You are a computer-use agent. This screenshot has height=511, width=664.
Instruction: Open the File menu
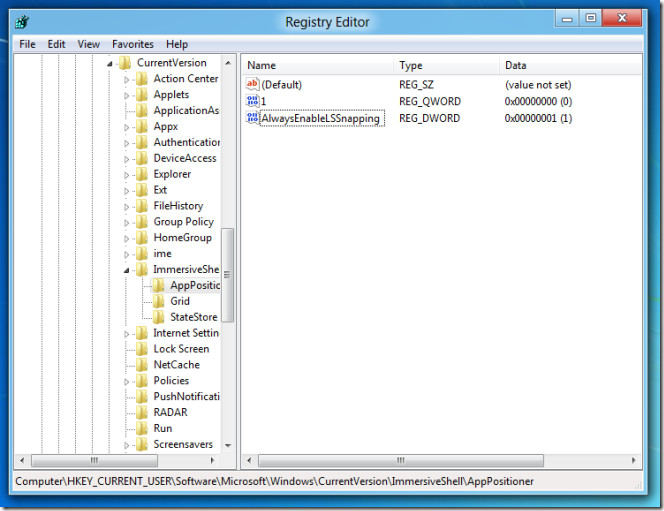point(27,44)
